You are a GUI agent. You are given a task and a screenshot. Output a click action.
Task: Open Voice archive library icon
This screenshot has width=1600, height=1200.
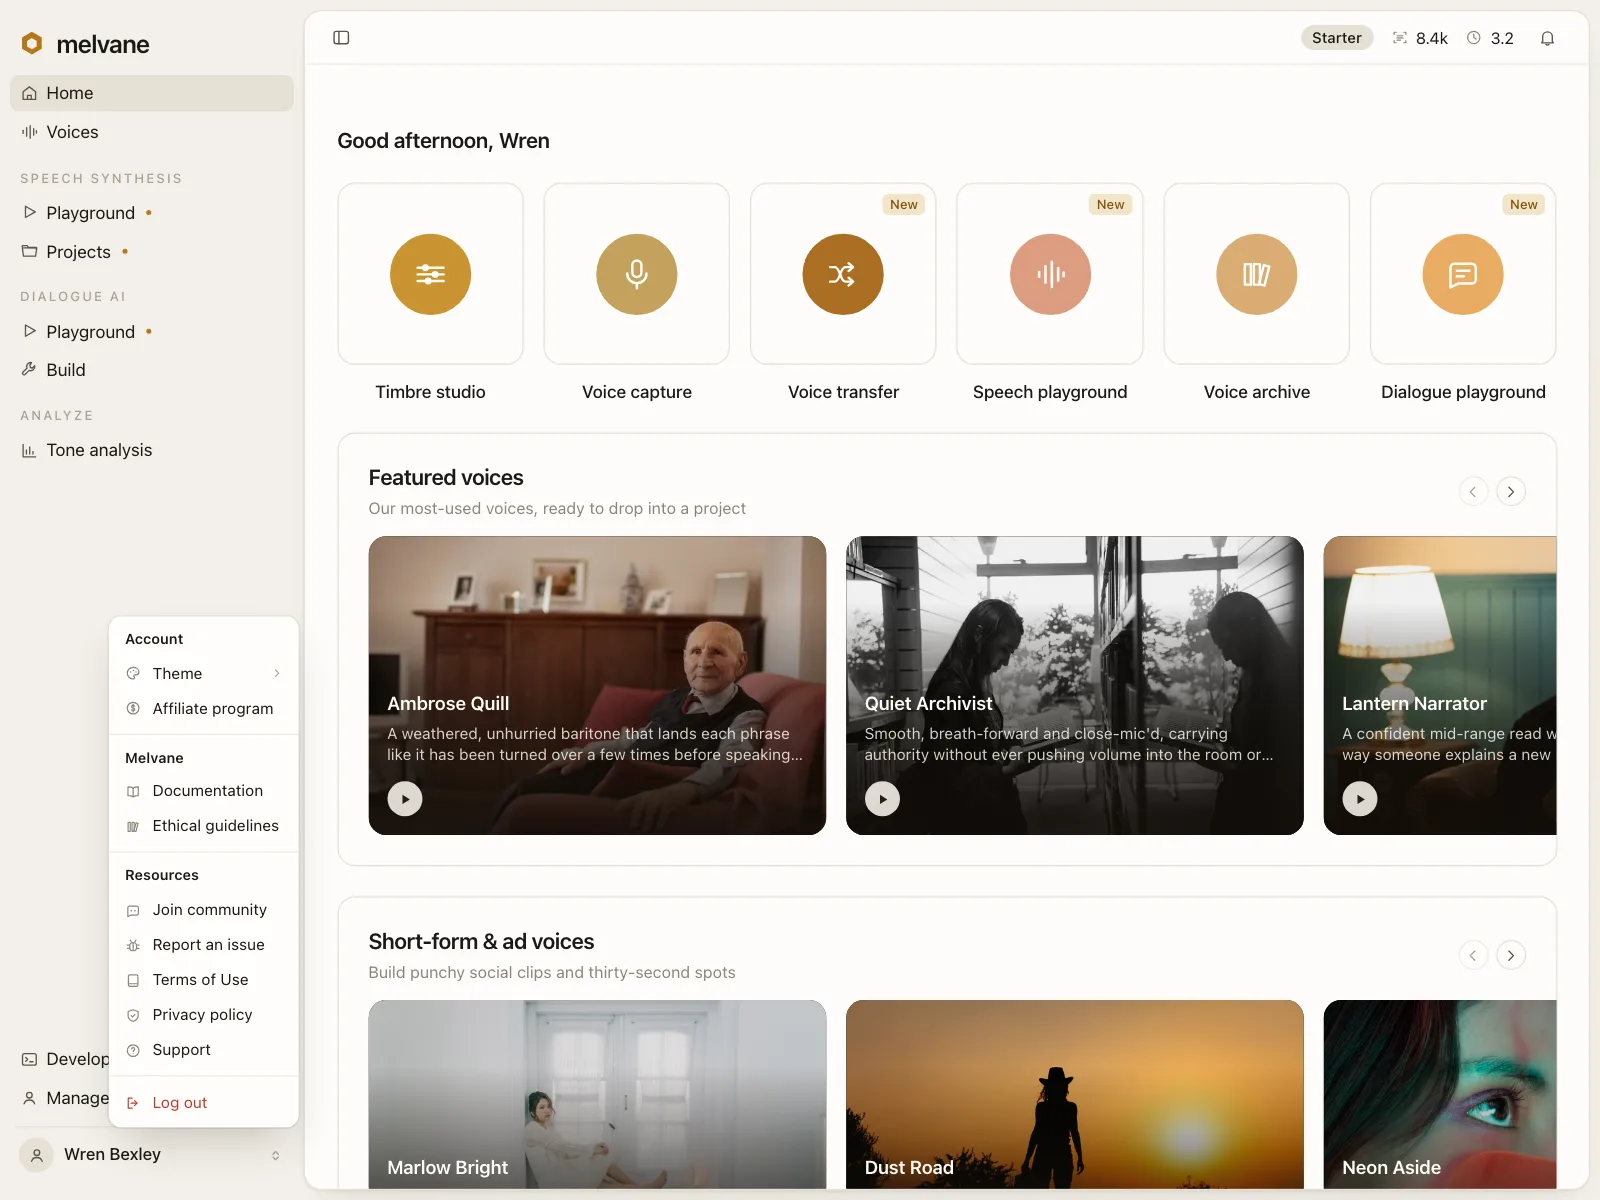1257,274
